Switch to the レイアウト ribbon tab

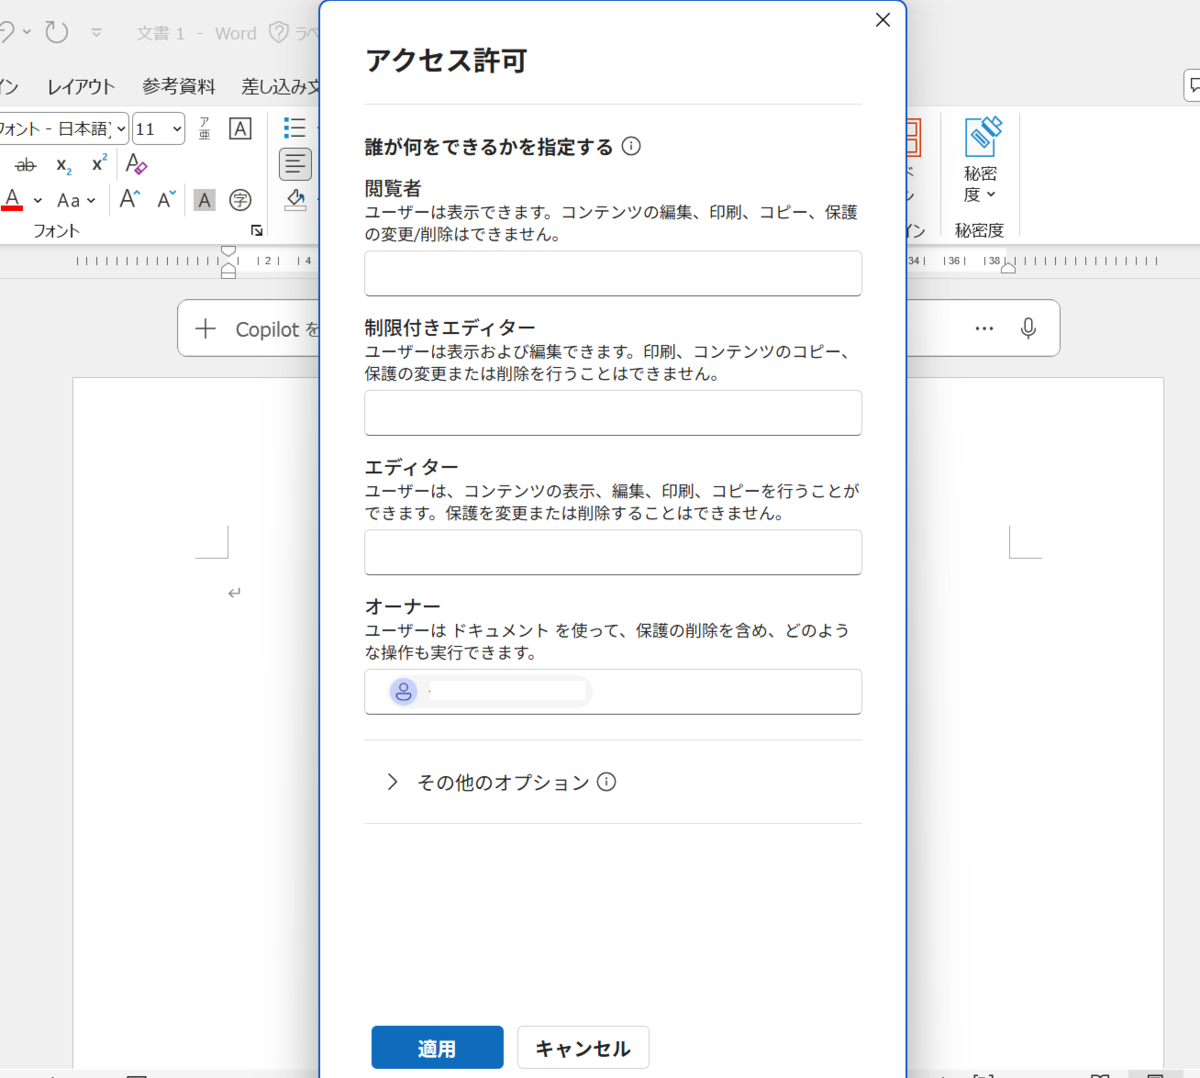coord(81,87)
